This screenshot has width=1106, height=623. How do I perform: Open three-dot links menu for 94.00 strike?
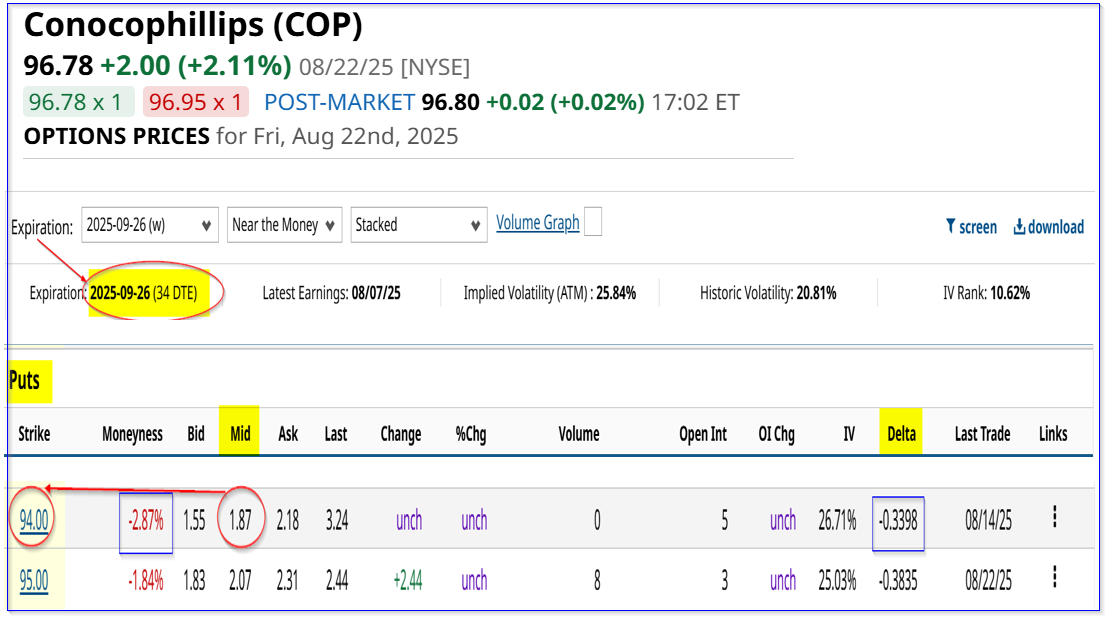click(x=1055, y=516)
